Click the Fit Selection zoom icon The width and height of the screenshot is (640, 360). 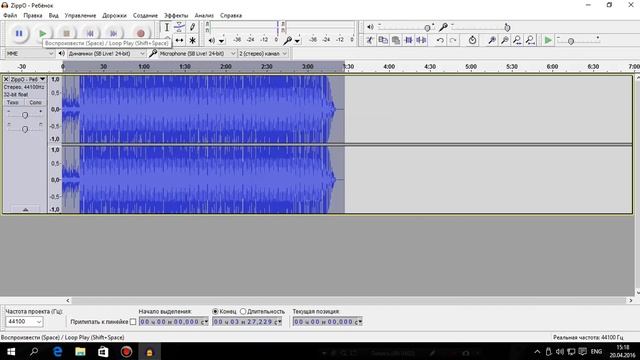pos(517,40)
